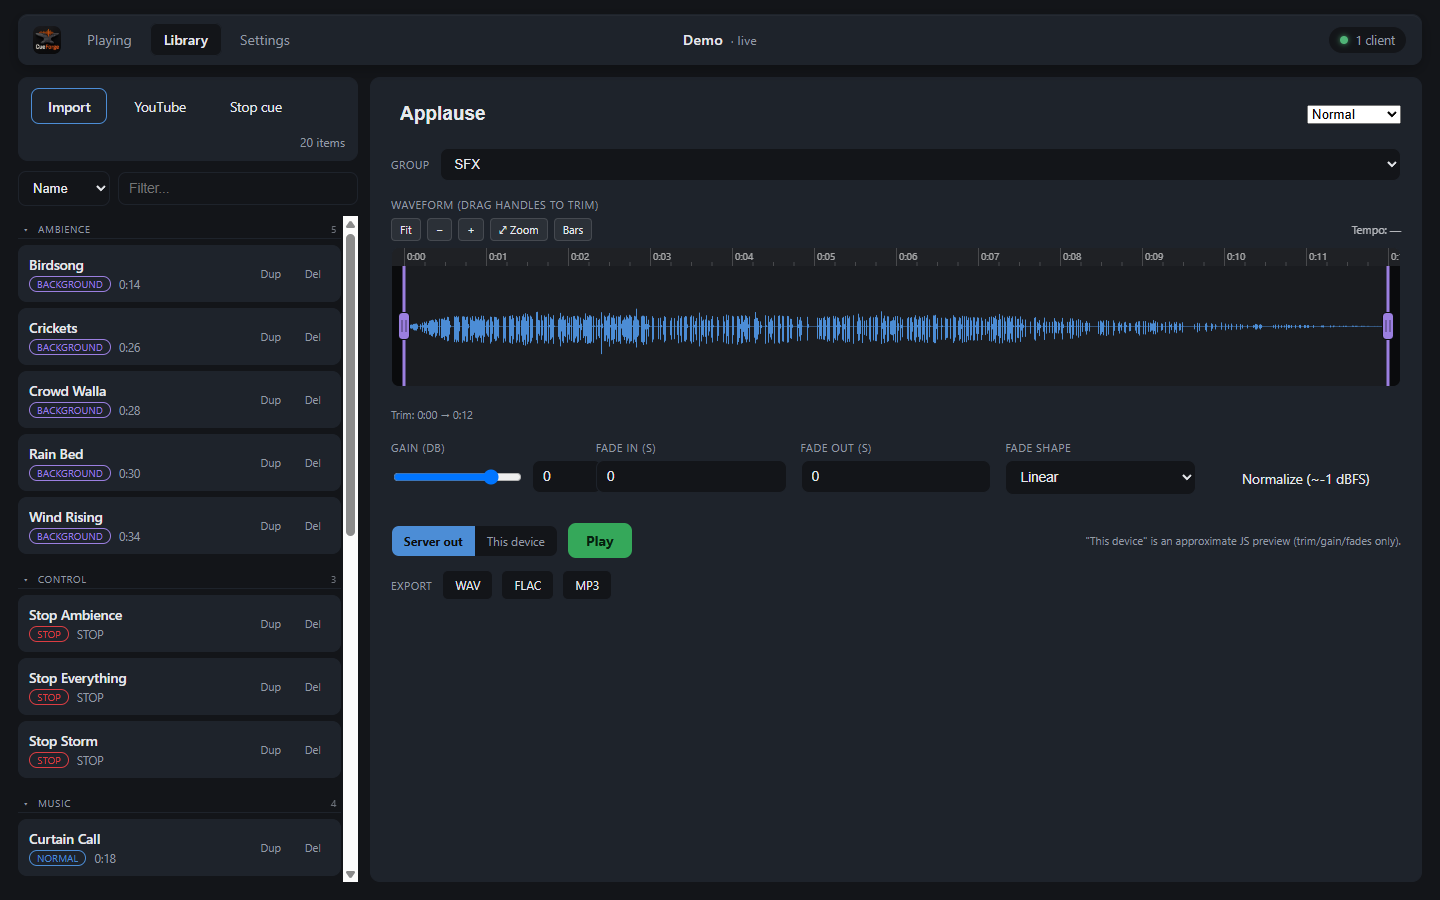This screenshot has height=900, width=1440.
Task: Export as WAV
Action: coord(468,585)
